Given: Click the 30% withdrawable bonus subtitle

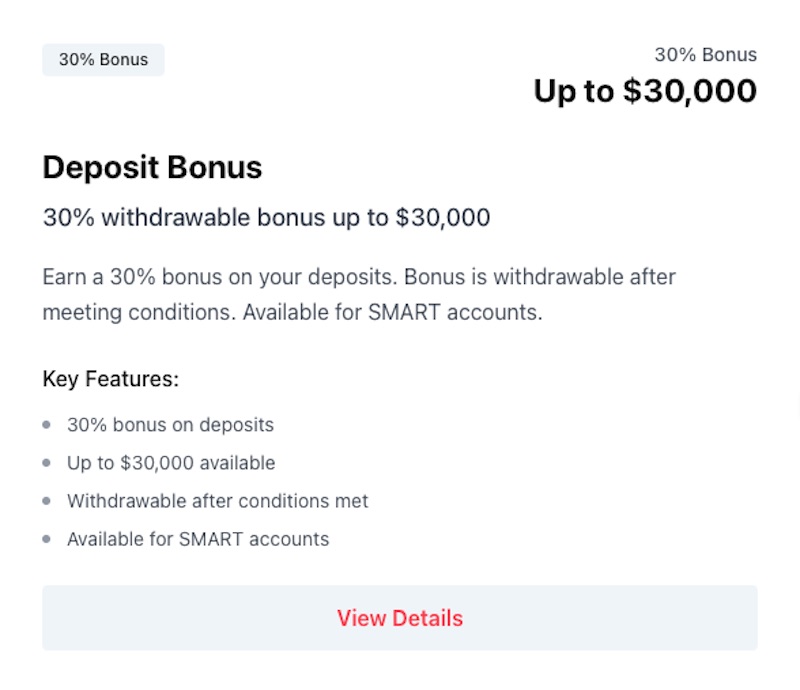Looking at the screenshot, I should (265, 217).
